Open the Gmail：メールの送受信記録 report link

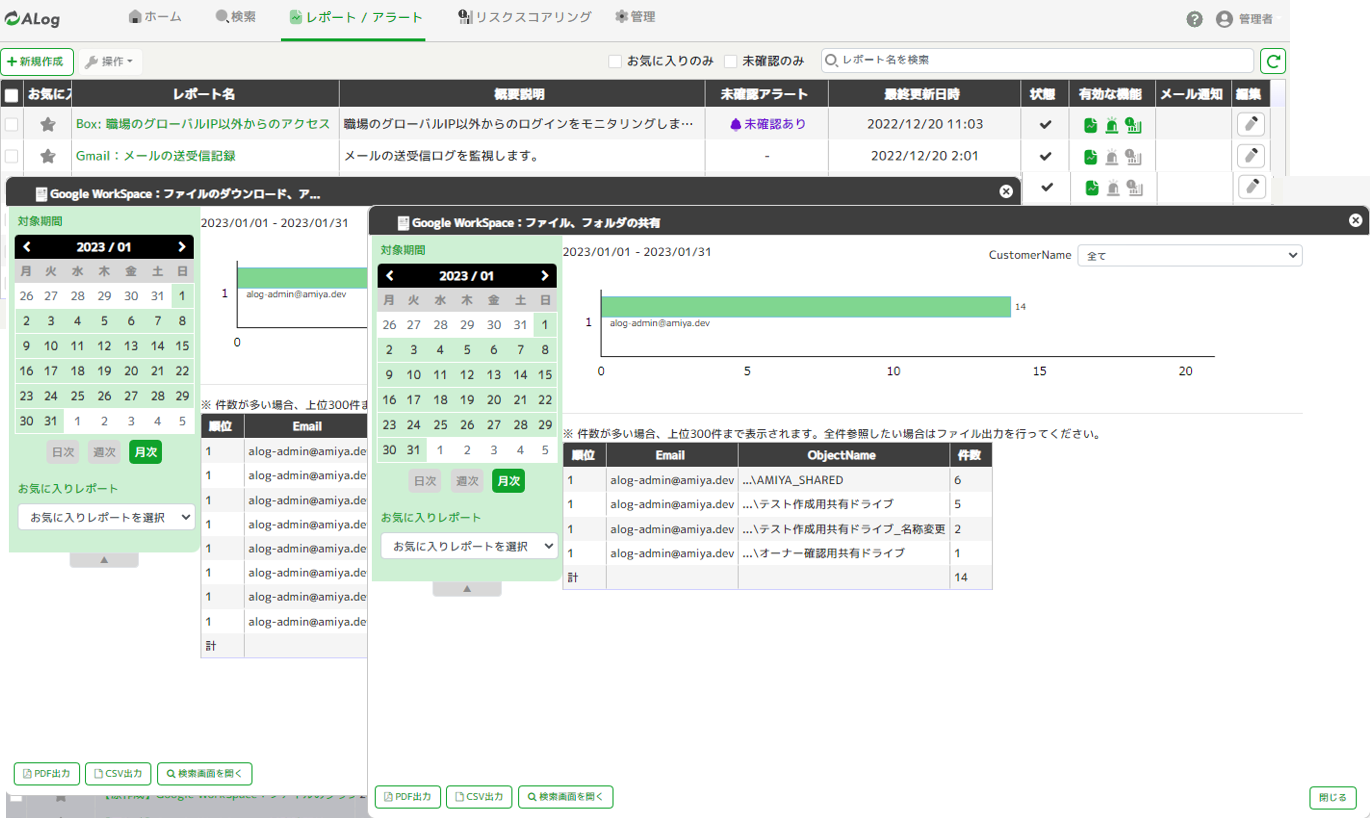pos(156,156)
